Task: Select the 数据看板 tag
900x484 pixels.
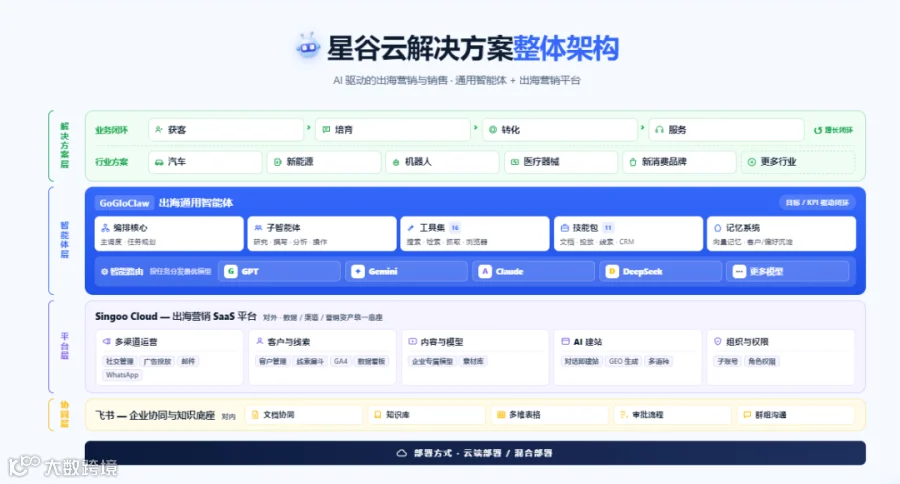Action: pyautogui.click(x=371, y=361)
